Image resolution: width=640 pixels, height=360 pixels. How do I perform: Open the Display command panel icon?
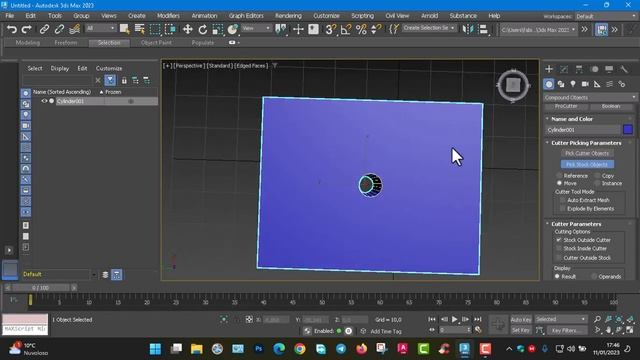coord(609,69)
